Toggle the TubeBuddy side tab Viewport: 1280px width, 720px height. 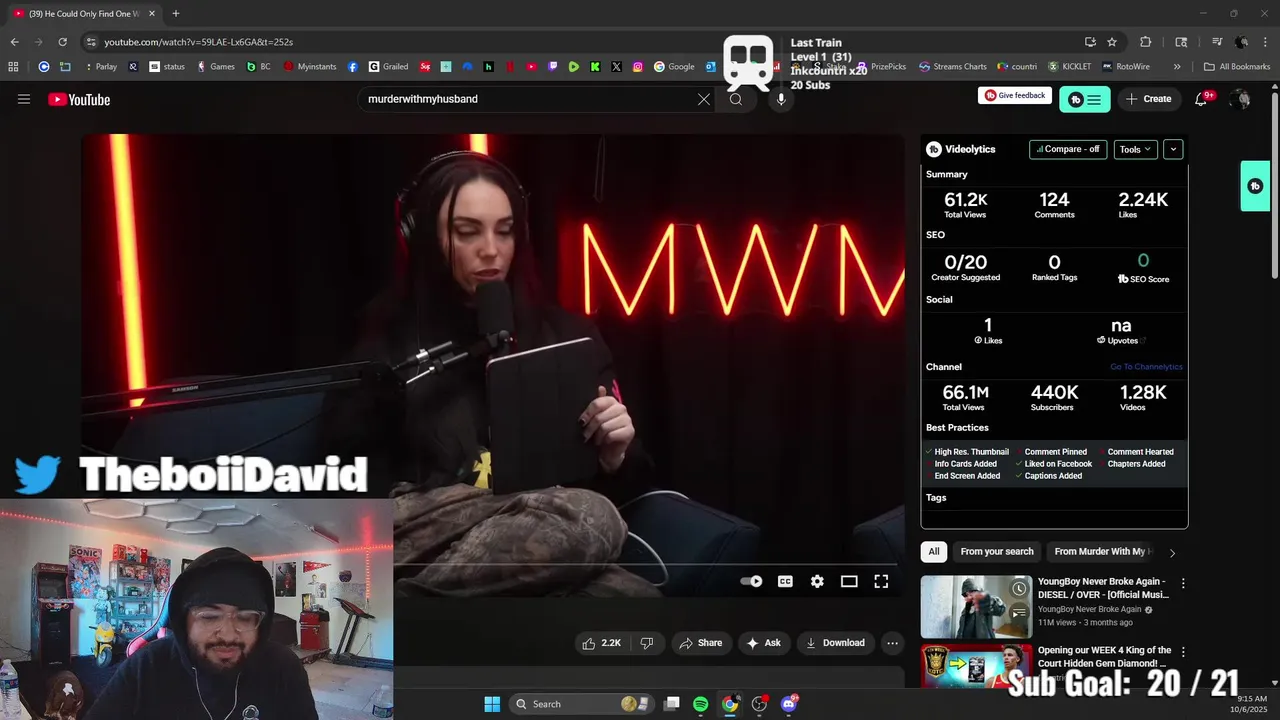coord(1255,186)
